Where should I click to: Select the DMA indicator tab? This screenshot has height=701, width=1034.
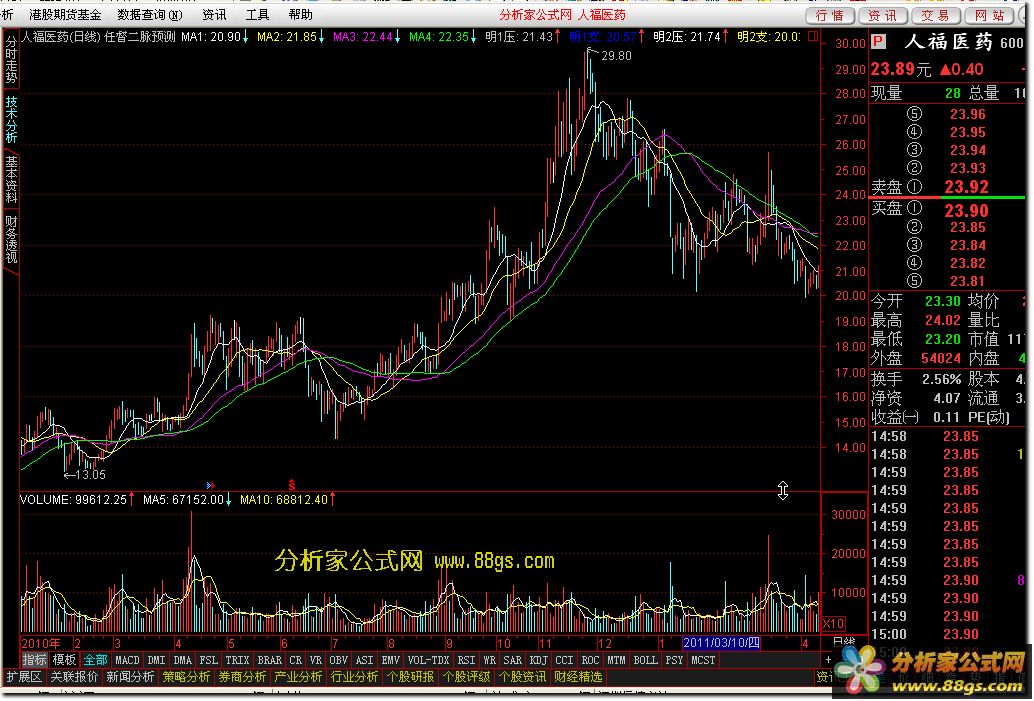click(182, 659)
